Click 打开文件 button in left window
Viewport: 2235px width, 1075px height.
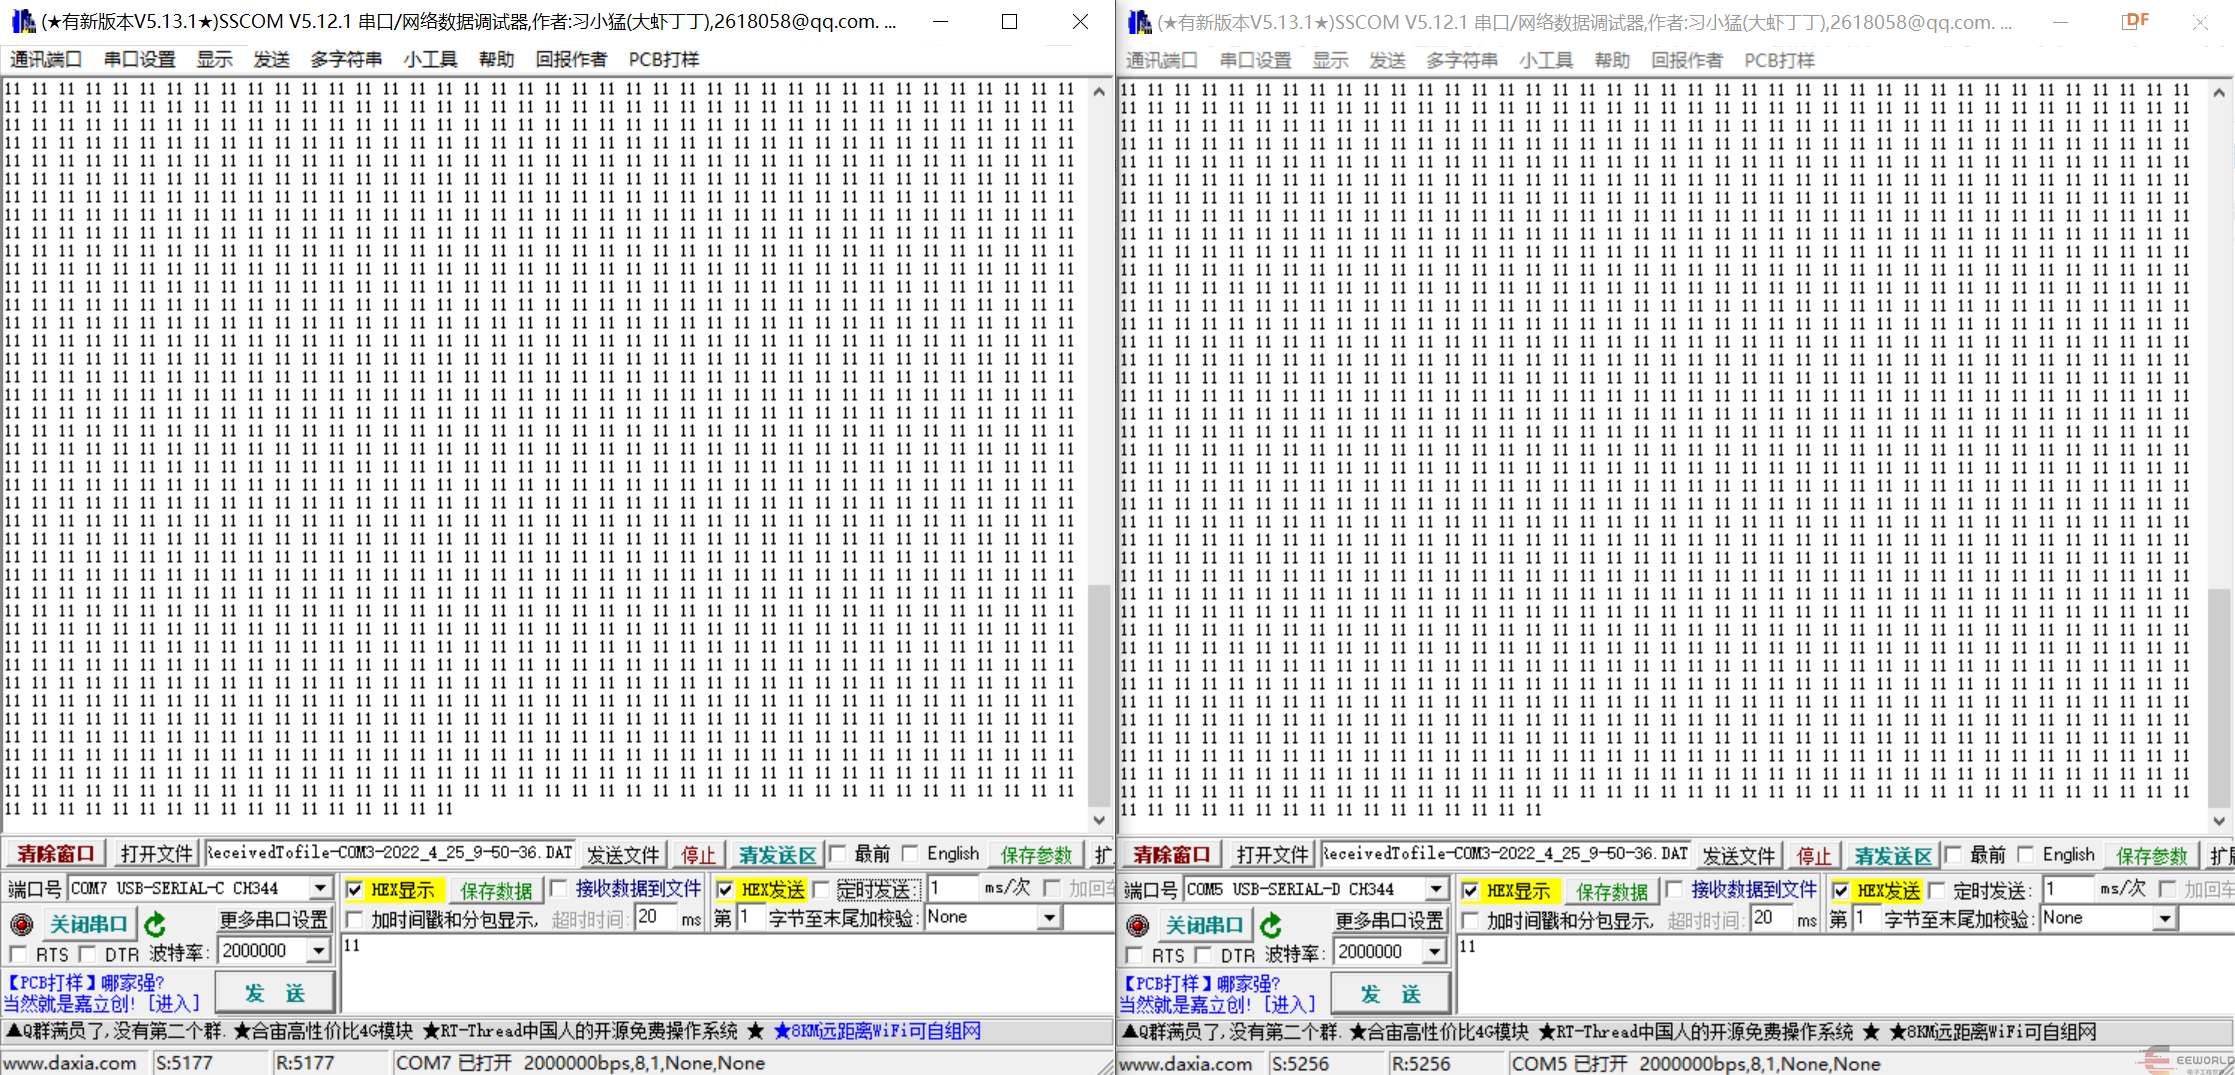156,854
